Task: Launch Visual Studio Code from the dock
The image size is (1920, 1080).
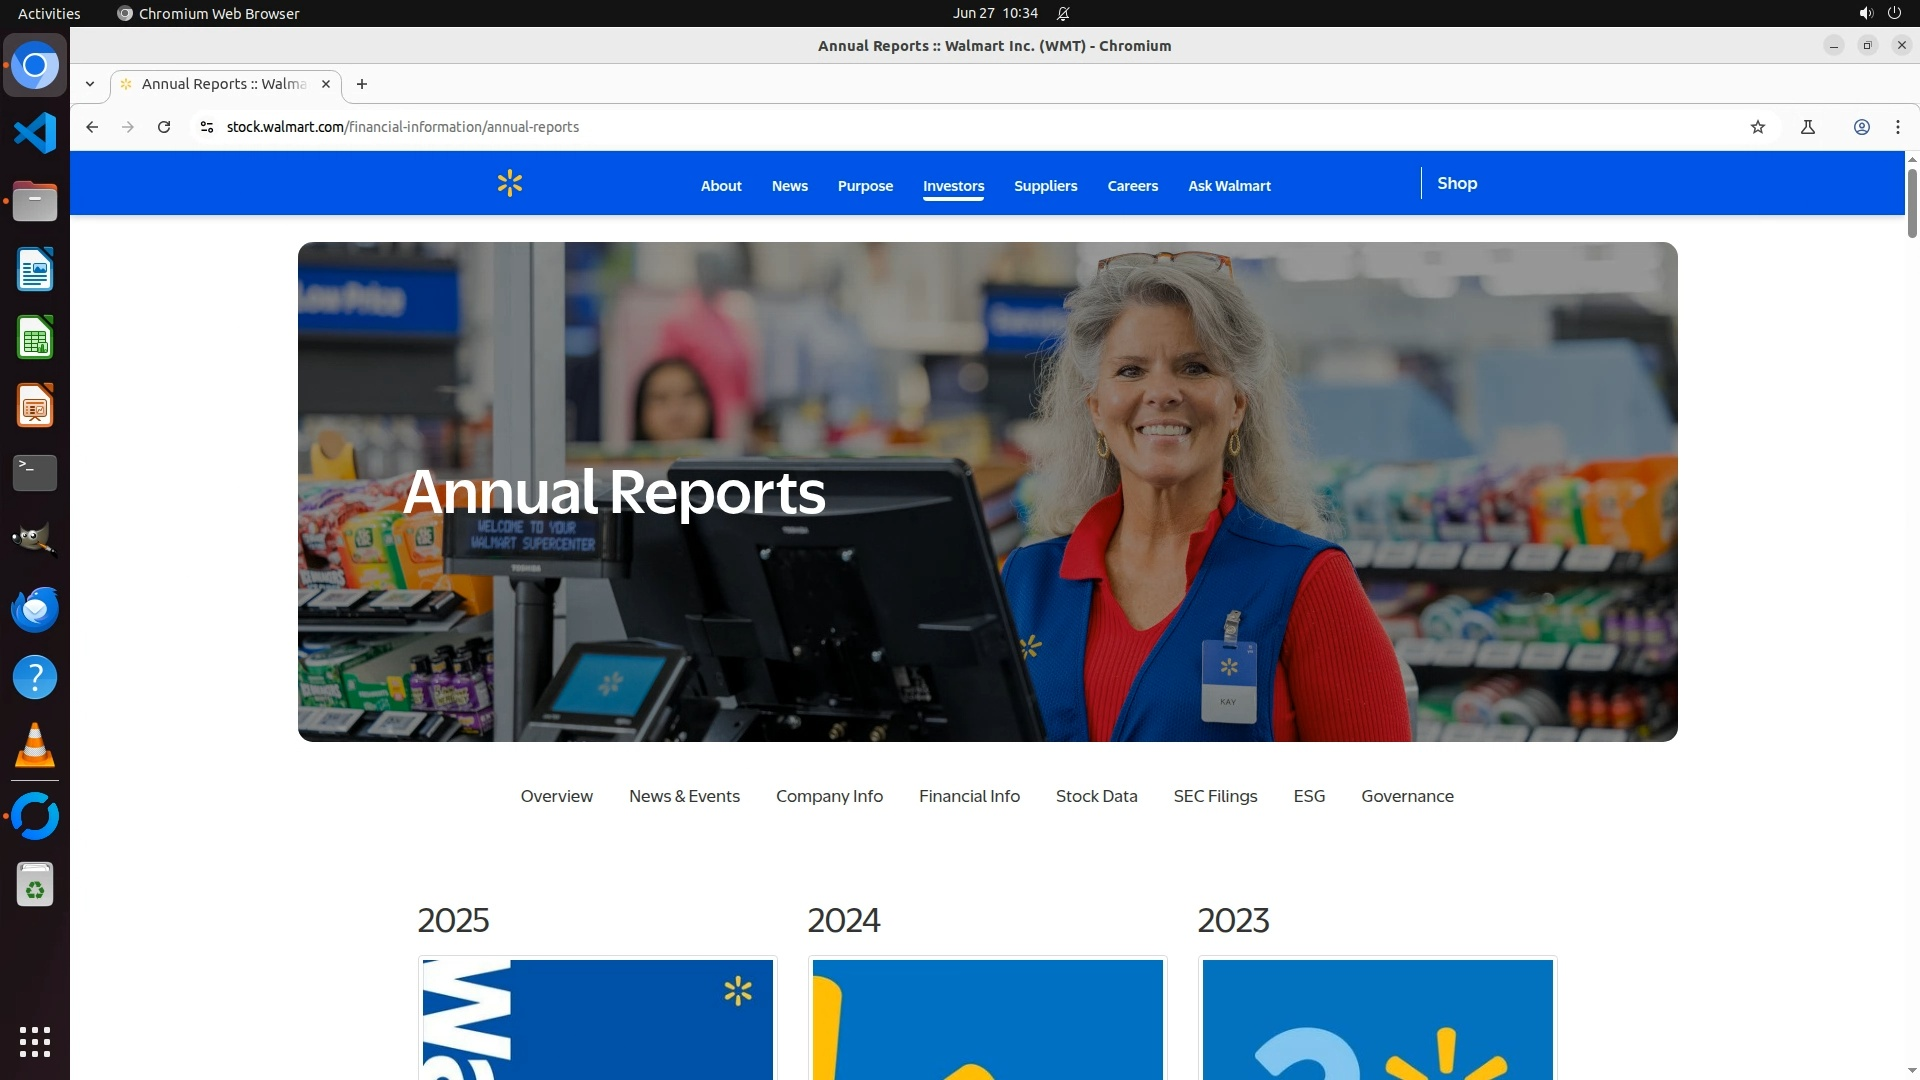Action: [x=35, y=134]
